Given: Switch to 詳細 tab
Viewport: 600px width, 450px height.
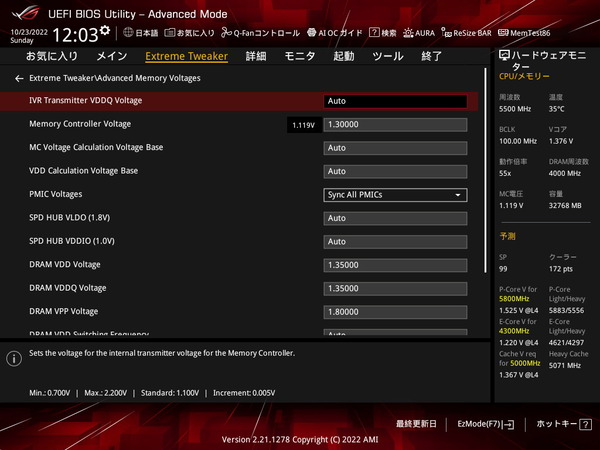Looking at the screenshot, I should (x=256, y=56).
